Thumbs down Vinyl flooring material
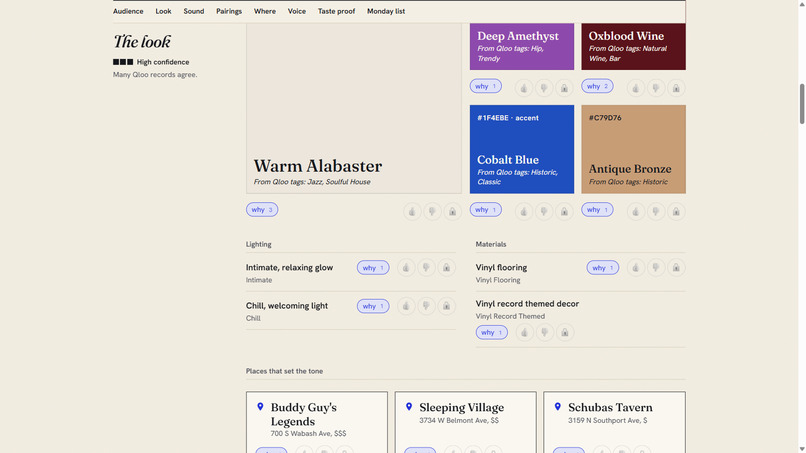 tap(656, 267)
